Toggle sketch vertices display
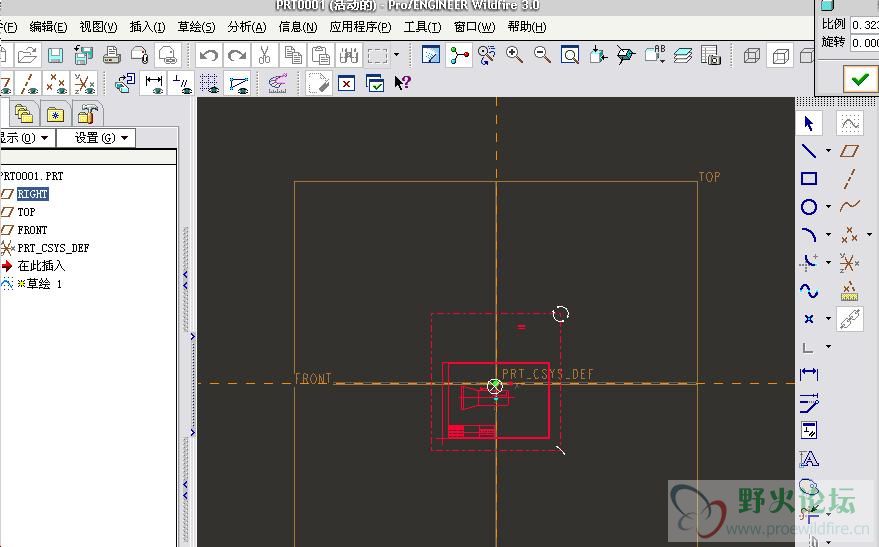Screen dimensions: 879x547 tap(238, 84)
